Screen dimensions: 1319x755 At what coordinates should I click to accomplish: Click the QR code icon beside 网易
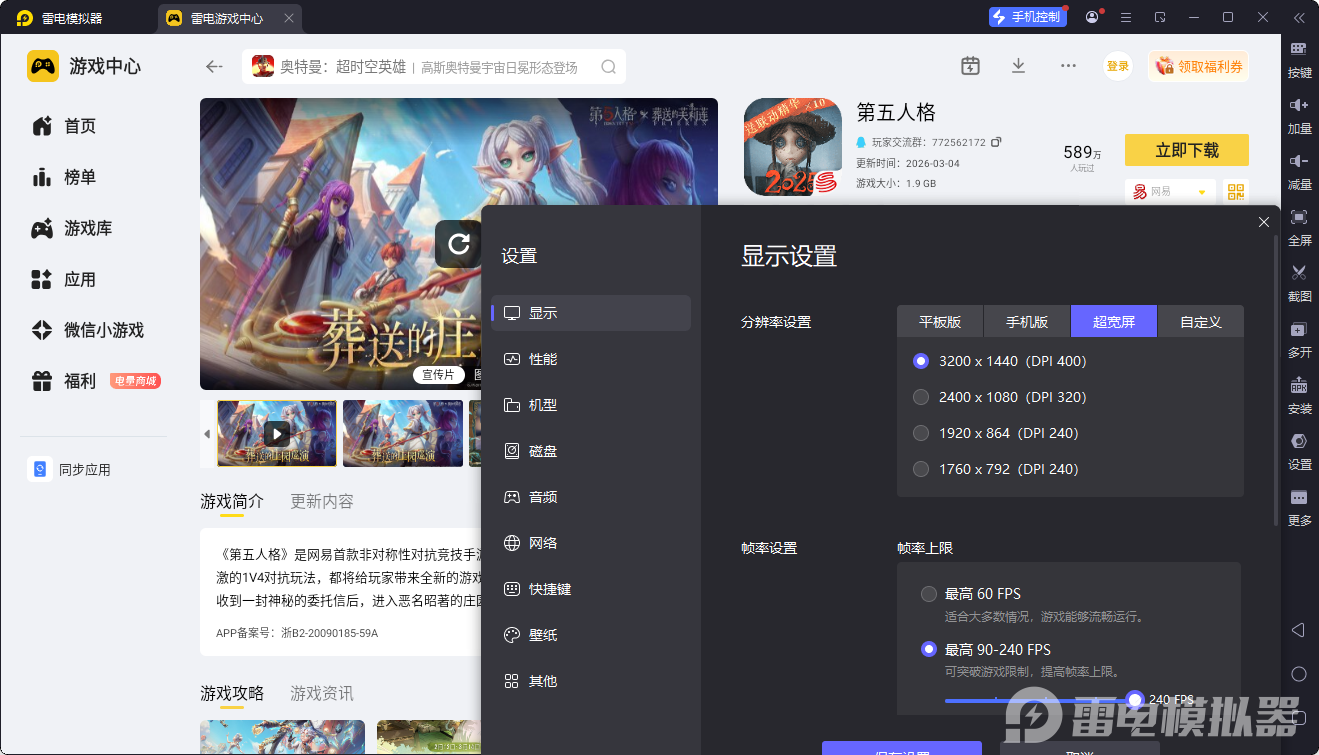point(1236,192)
